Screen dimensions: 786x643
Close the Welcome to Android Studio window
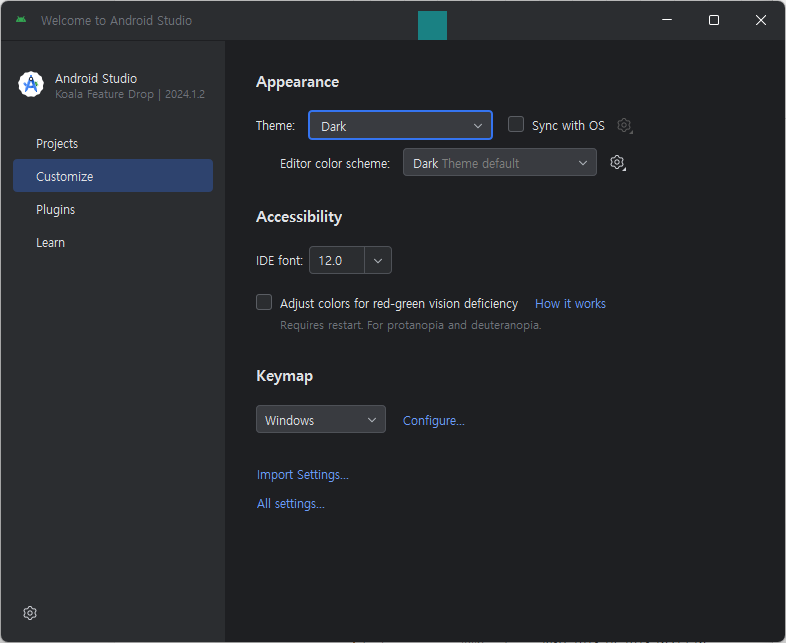click(x=761, y=20)
